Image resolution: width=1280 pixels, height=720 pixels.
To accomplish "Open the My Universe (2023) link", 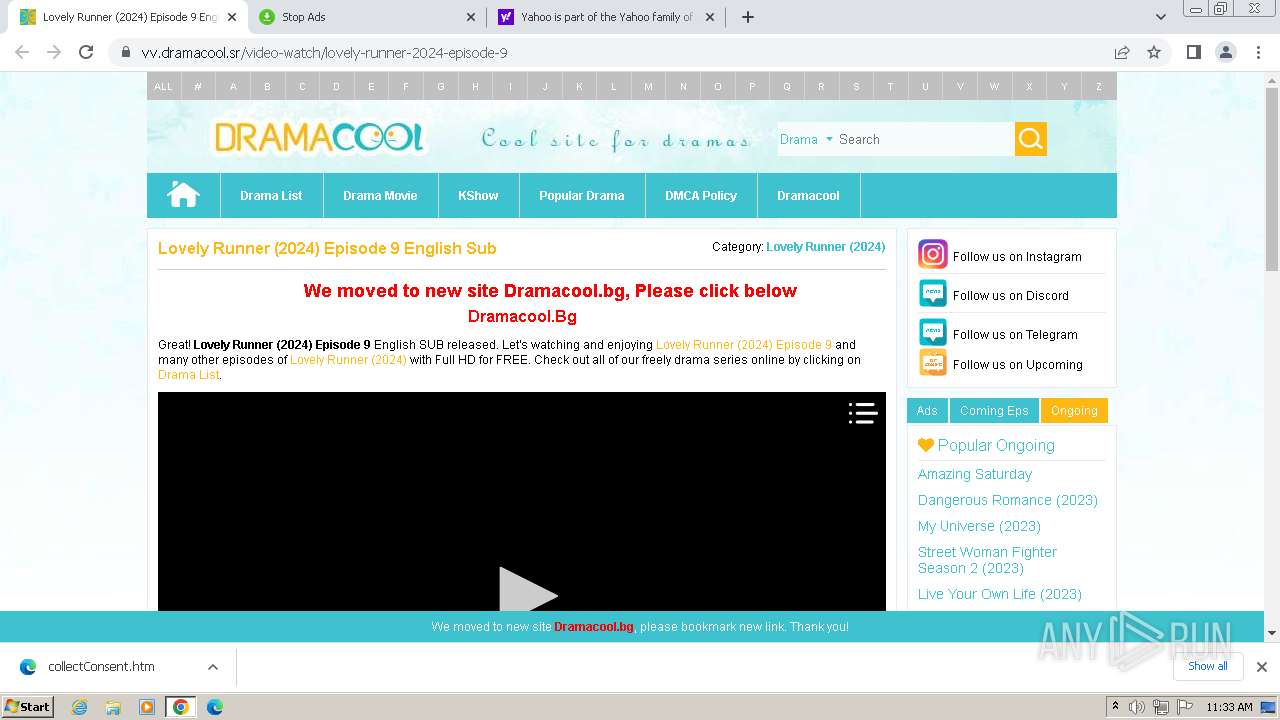I will (979, 526).
